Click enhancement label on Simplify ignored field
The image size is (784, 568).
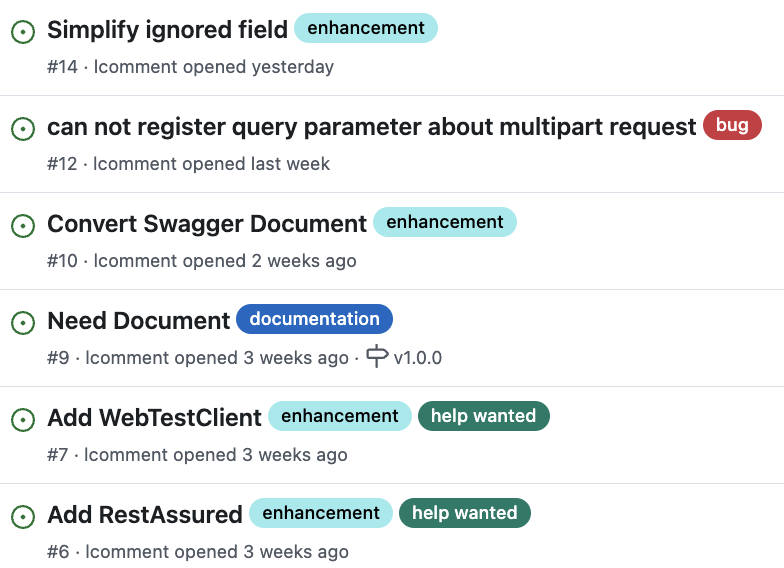[366, 28]
